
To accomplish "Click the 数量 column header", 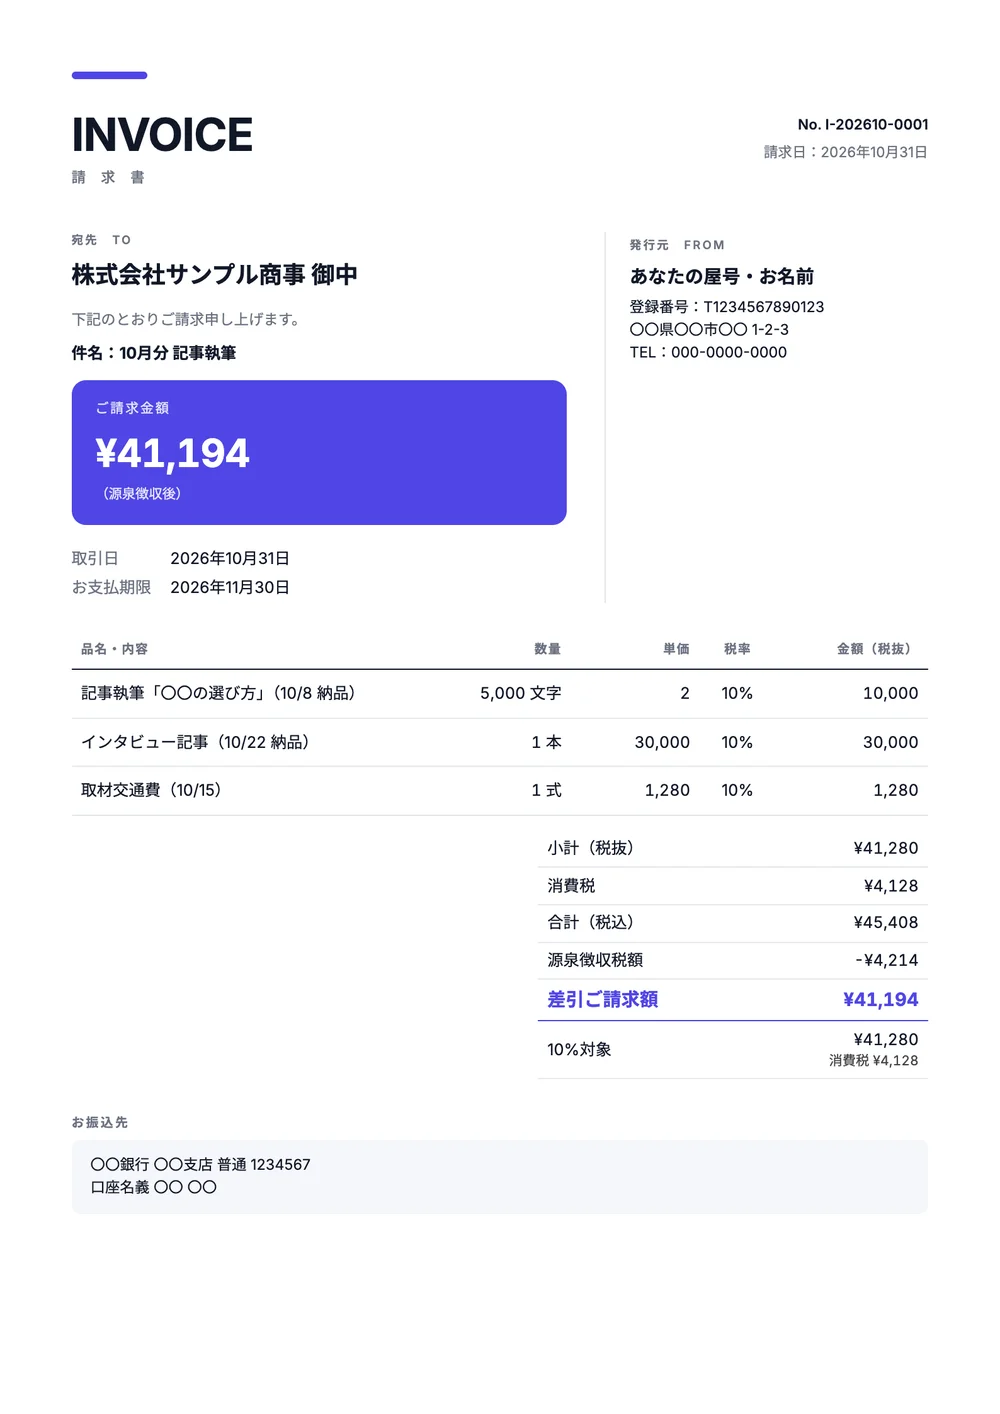I will coord(547,649).
